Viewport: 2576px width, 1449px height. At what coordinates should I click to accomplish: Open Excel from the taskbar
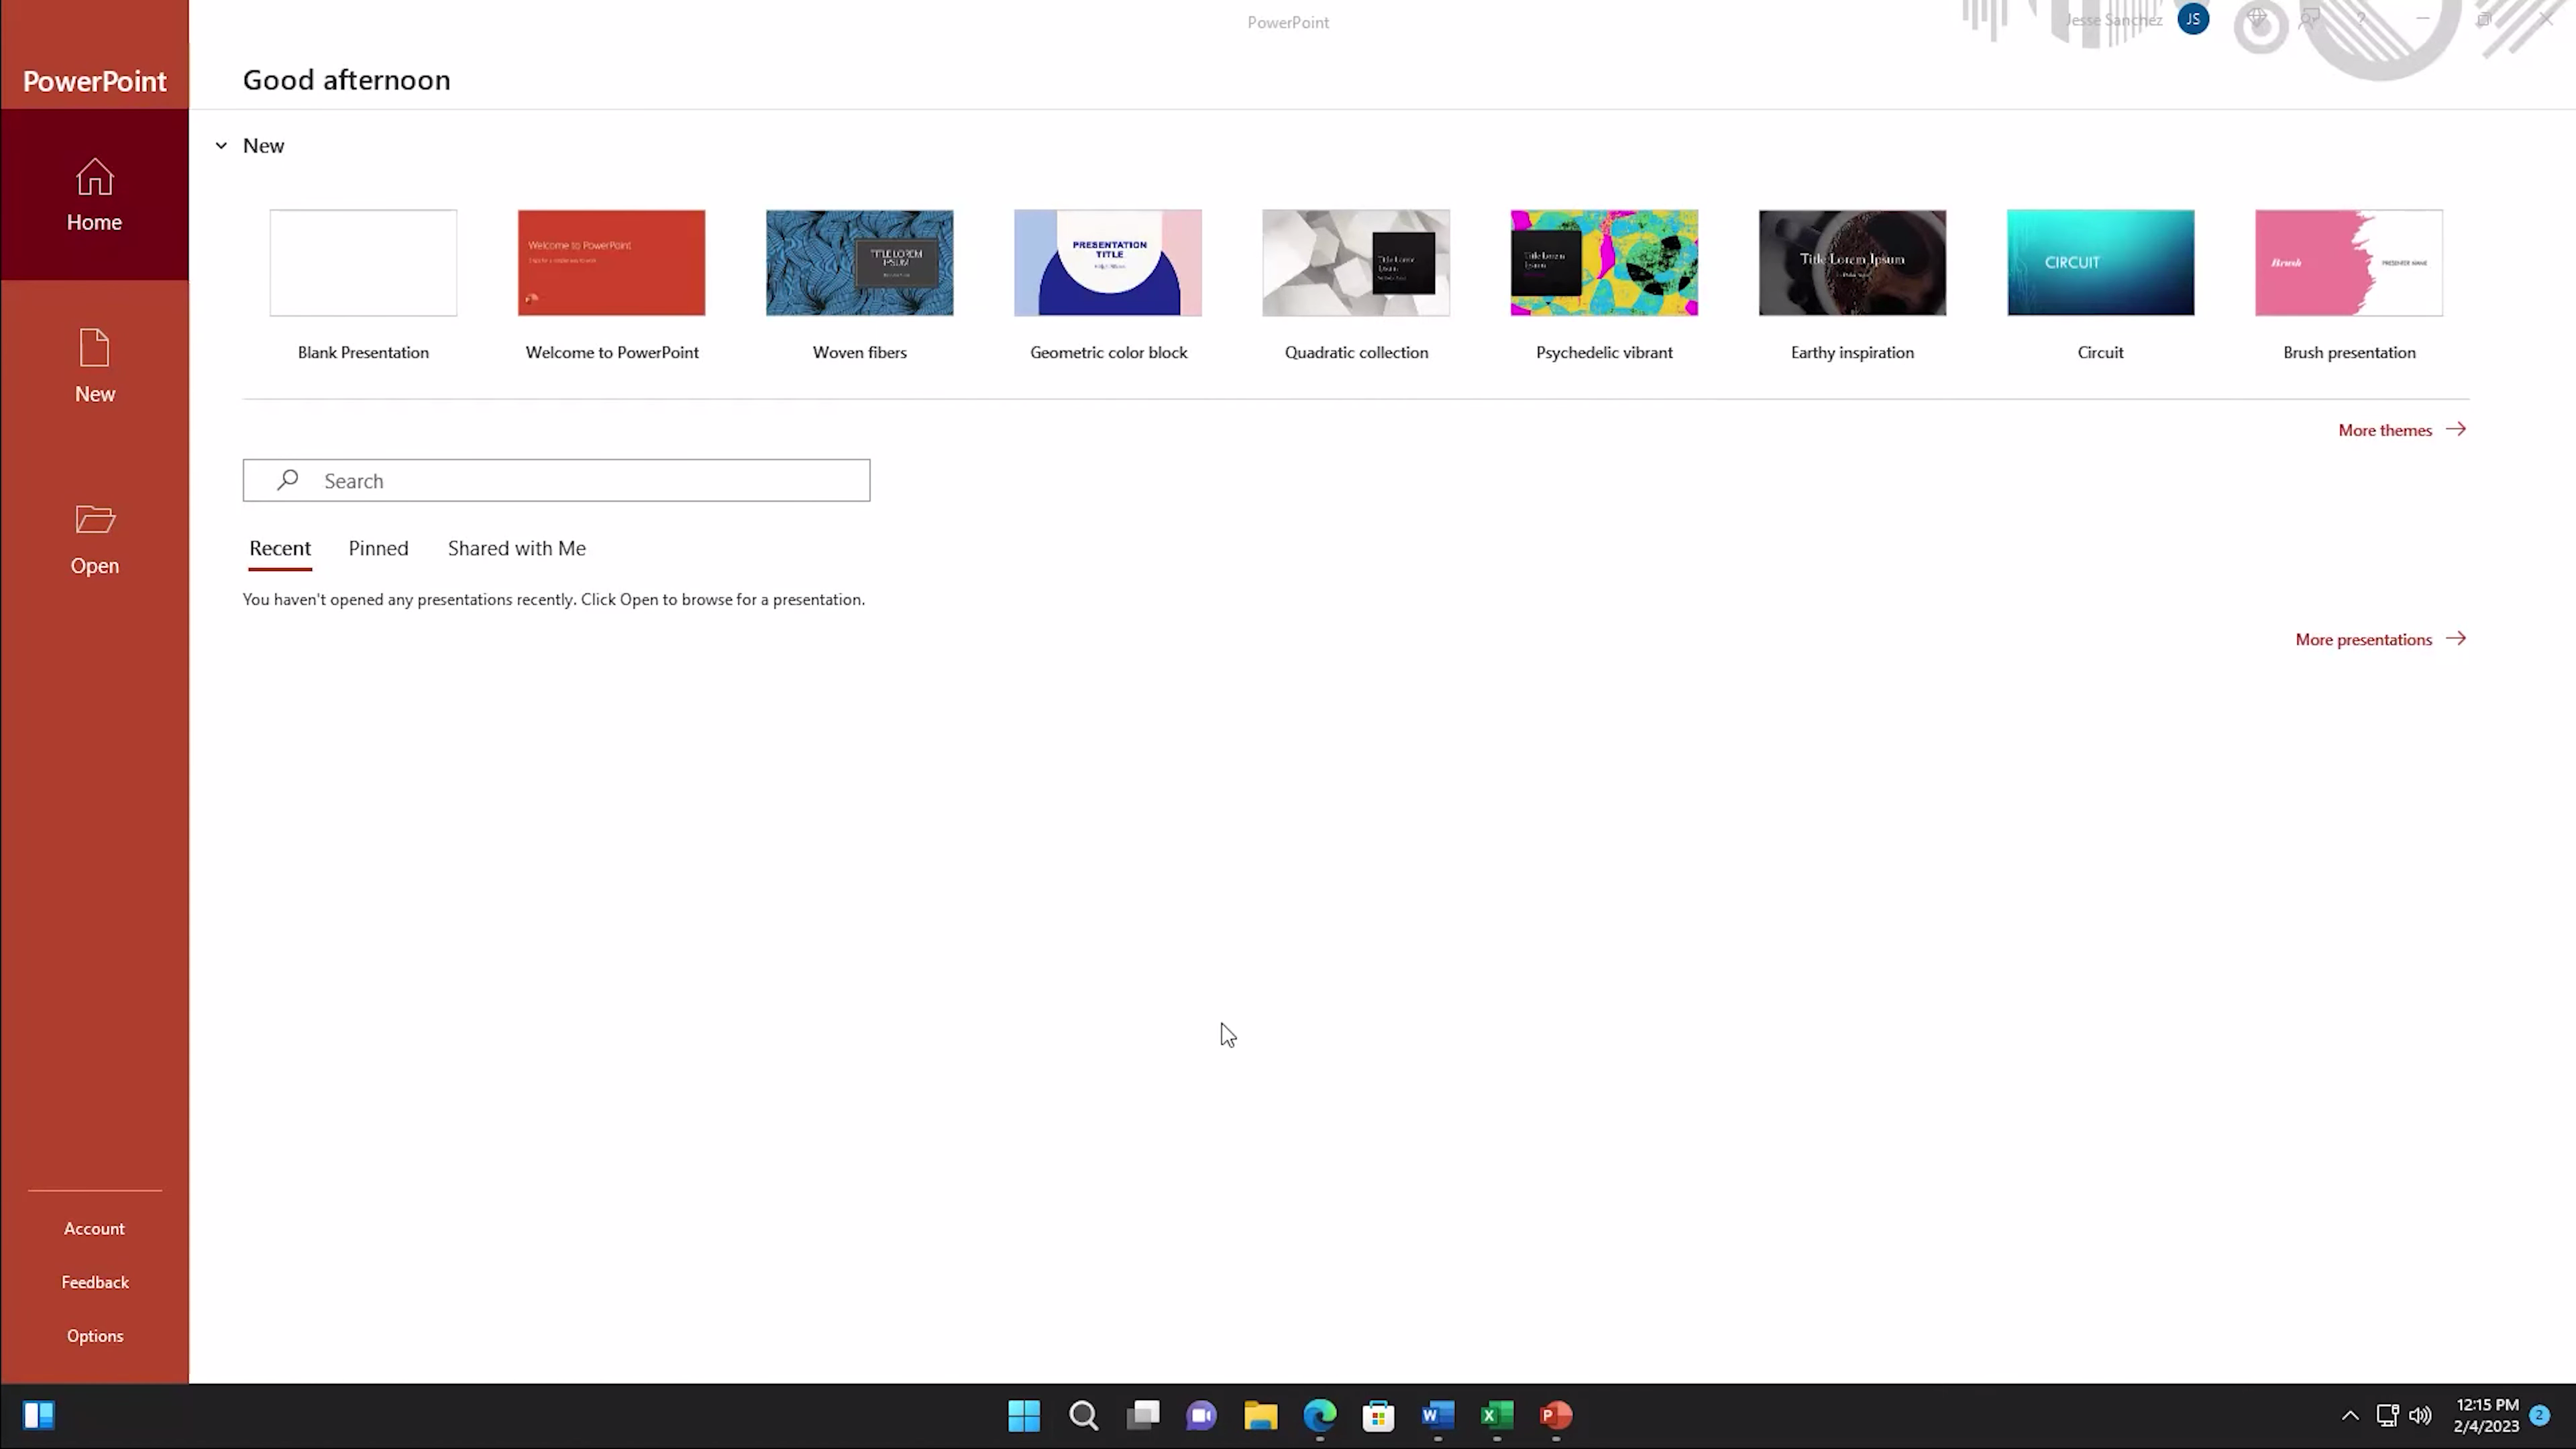coord(1496,1415)
